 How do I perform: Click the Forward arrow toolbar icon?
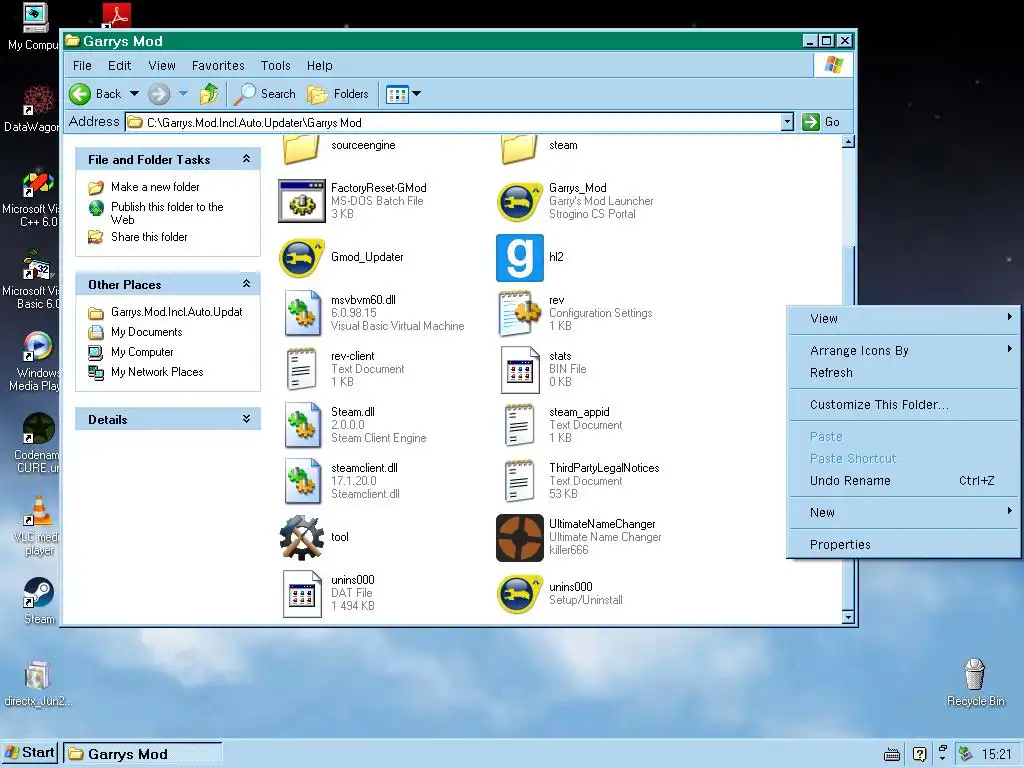point(159,94)
